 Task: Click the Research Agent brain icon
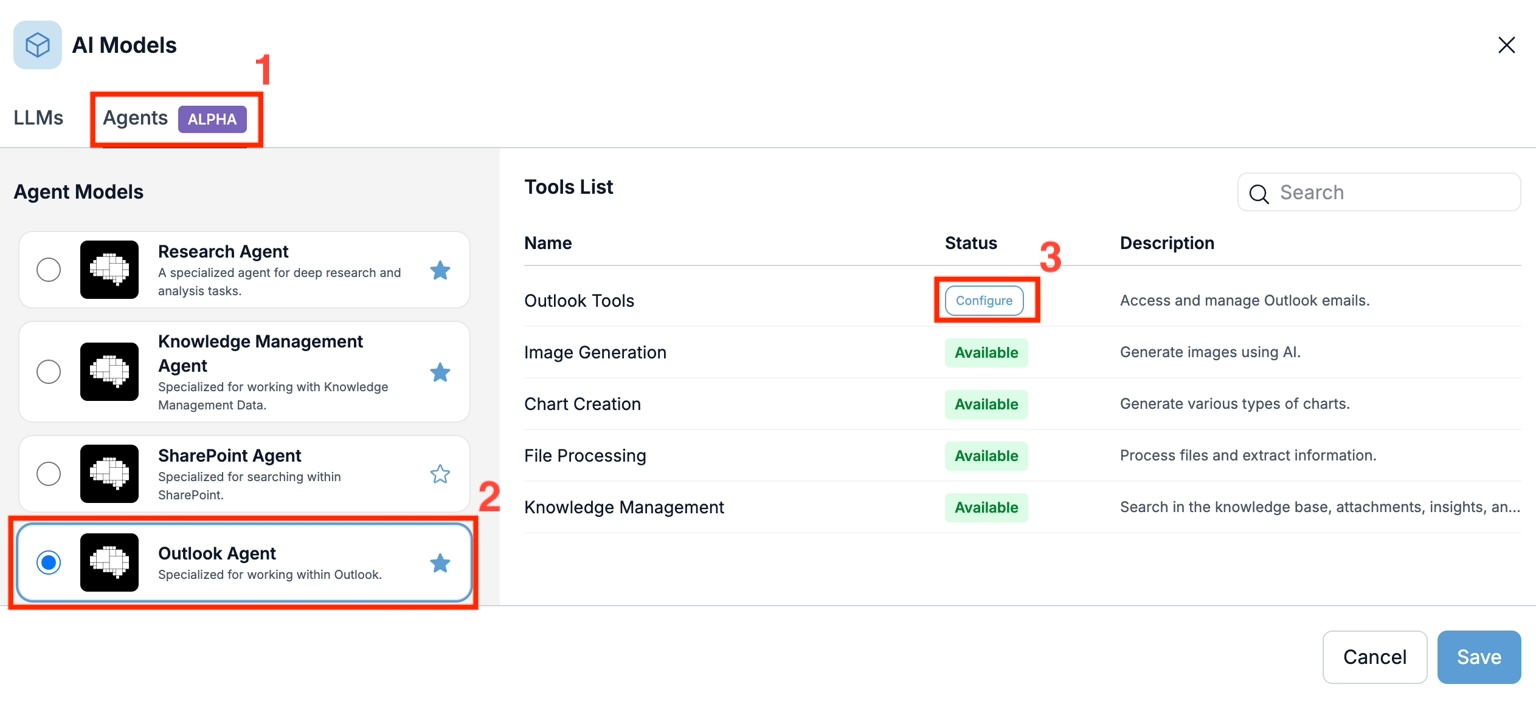(109, 270)
